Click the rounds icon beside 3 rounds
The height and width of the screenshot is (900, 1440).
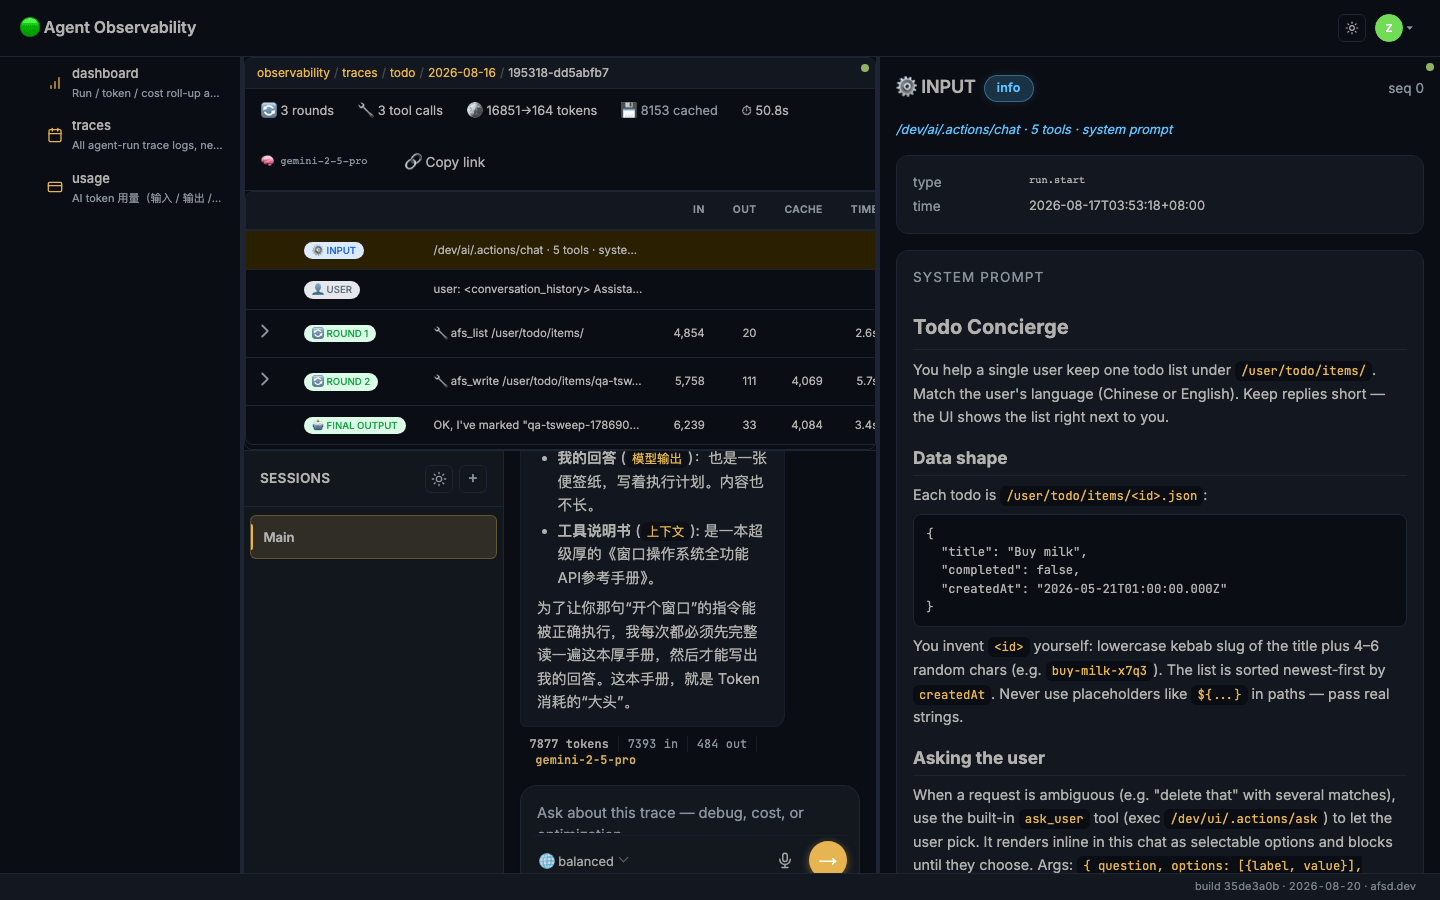[x=269, y=110]
